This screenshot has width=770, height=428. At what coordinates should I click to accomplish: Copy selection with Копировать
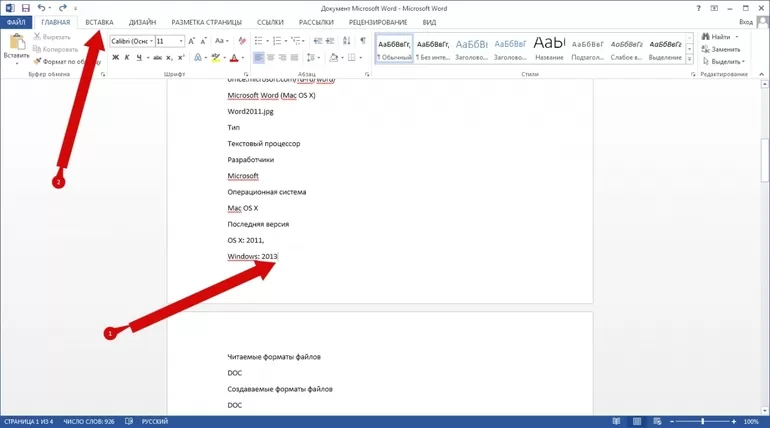(x=55, y=49)
